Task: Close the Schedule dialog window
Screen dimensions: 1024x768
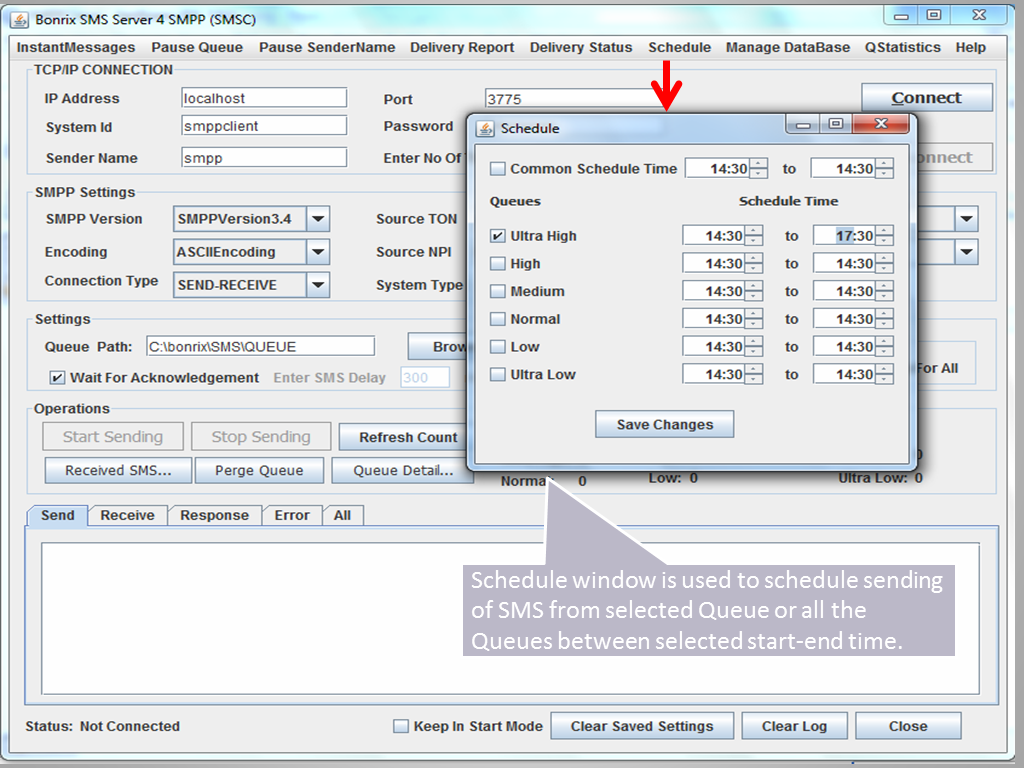Action: (x=880, y=123)
